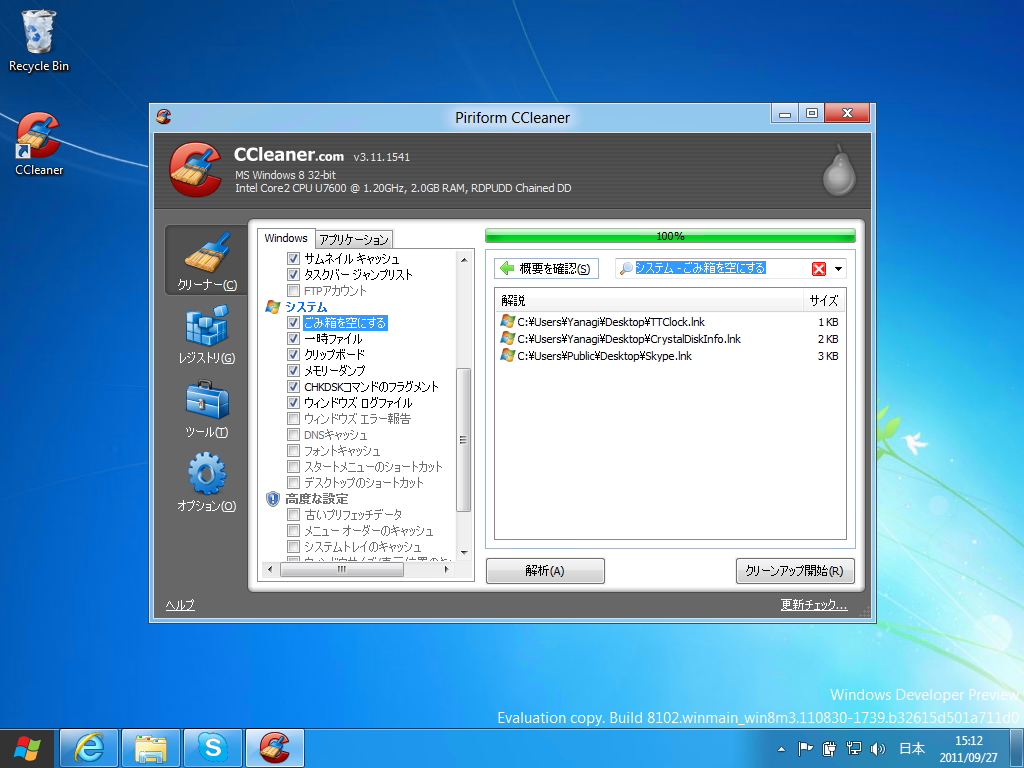
Task: Click the green 100% progress bar
Action: [668, 236]
